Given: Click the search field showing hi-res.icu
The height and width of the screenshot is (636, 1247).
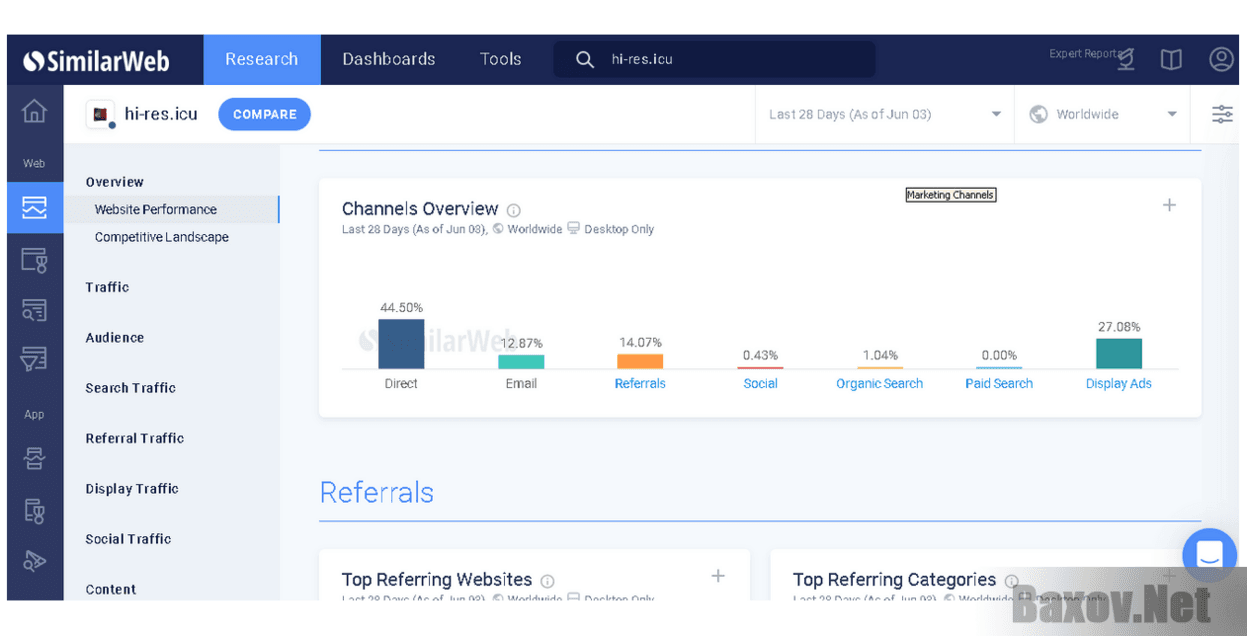Looking at the screenshot, I should tap(714, 59).
